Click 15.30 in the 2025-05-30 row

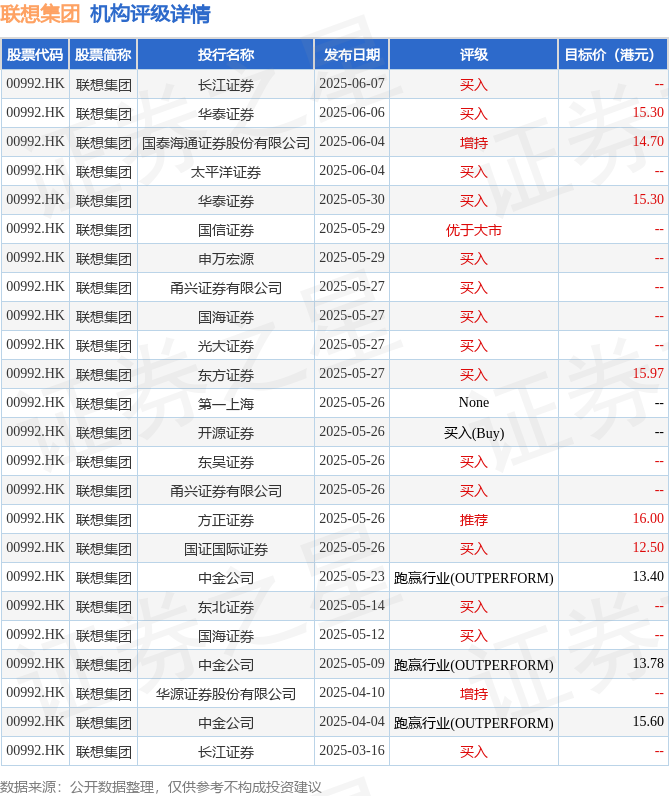click(648, 199)
